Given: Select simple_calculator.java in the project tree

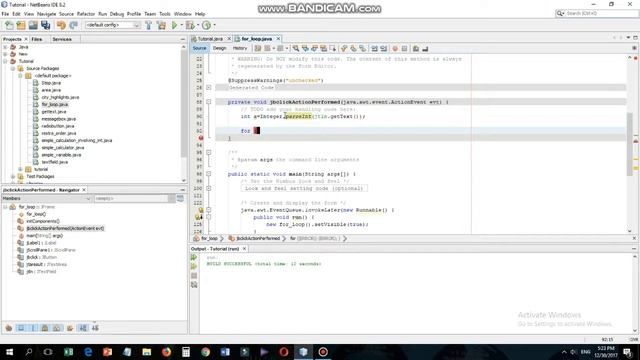Looking at the screenshot, I should point(63,148).
